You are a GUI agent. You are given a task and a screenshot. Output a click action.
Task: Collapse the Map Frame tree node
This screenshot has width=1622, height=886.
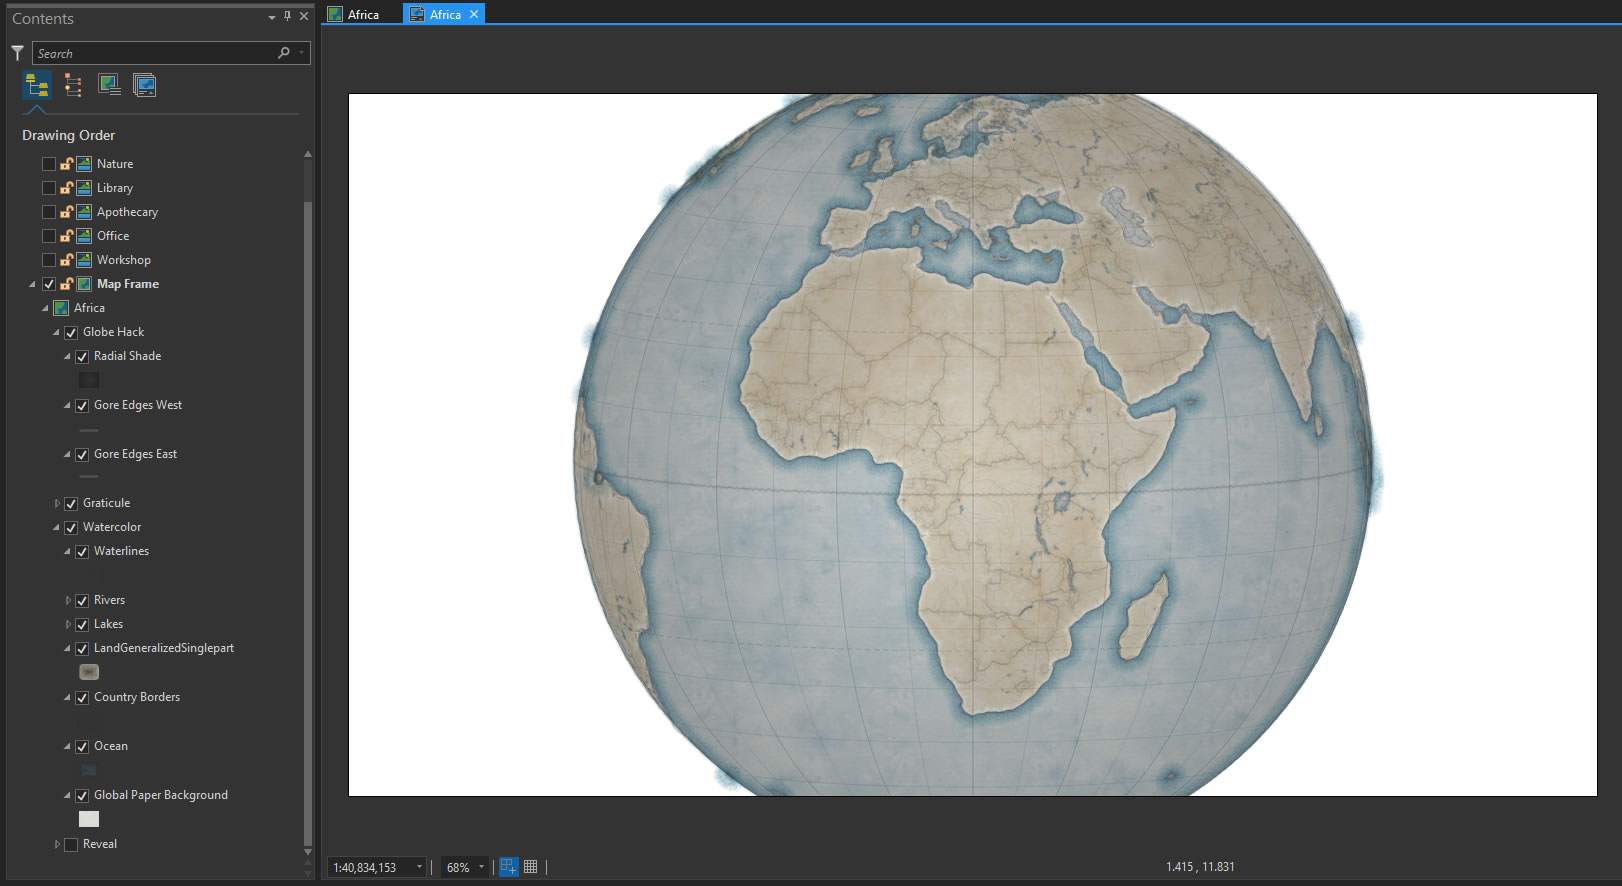point(32,284)
